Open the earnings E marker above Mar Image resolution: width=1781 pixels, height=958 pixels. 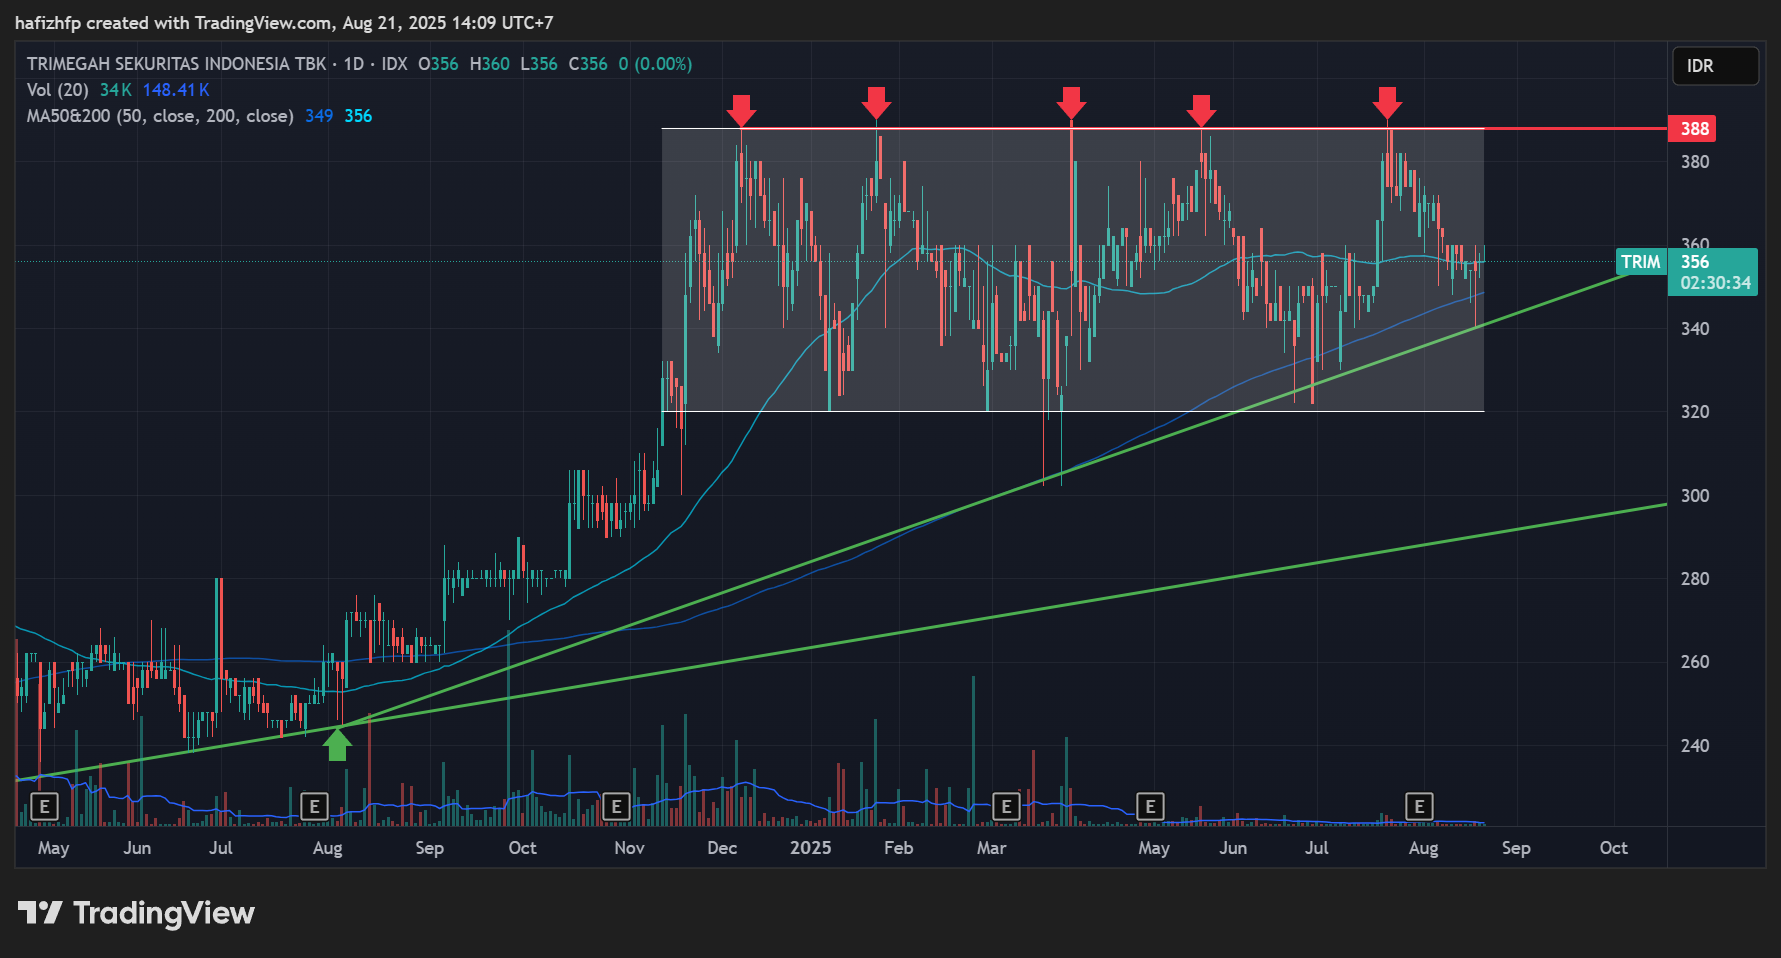tap(1006, 806)
